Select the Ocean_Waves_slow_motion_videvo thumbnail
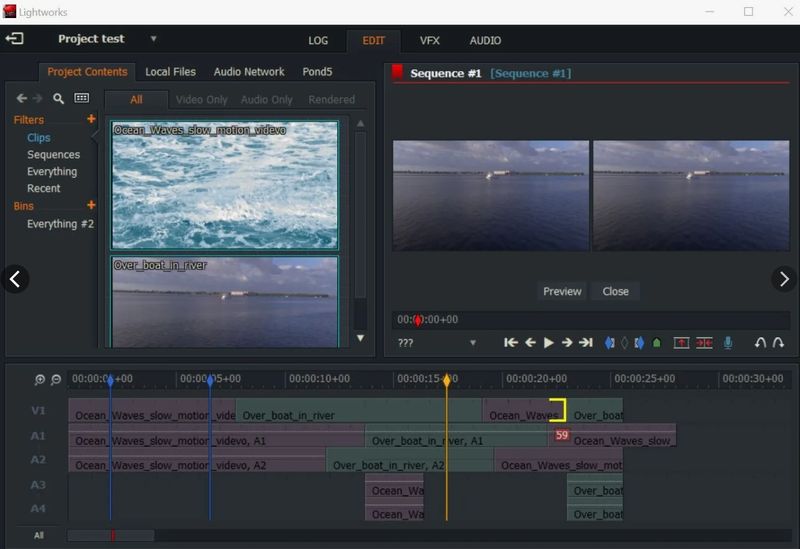The height and width of the screenshot is (549, 800). [x=225, y=185]
